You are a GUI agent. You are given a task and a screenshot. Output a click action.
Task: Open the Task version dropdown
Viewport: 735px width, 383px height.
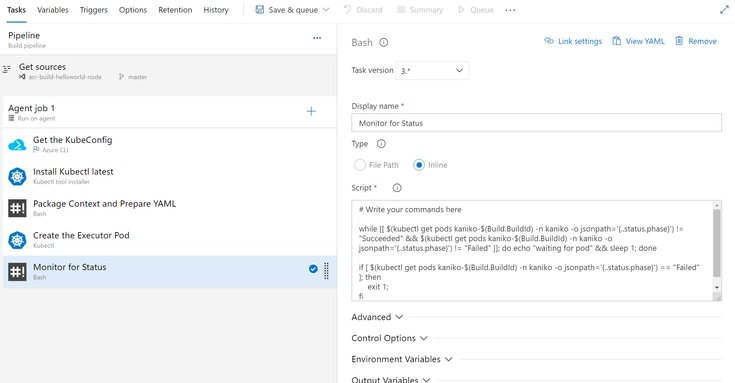tap(432, 71)
